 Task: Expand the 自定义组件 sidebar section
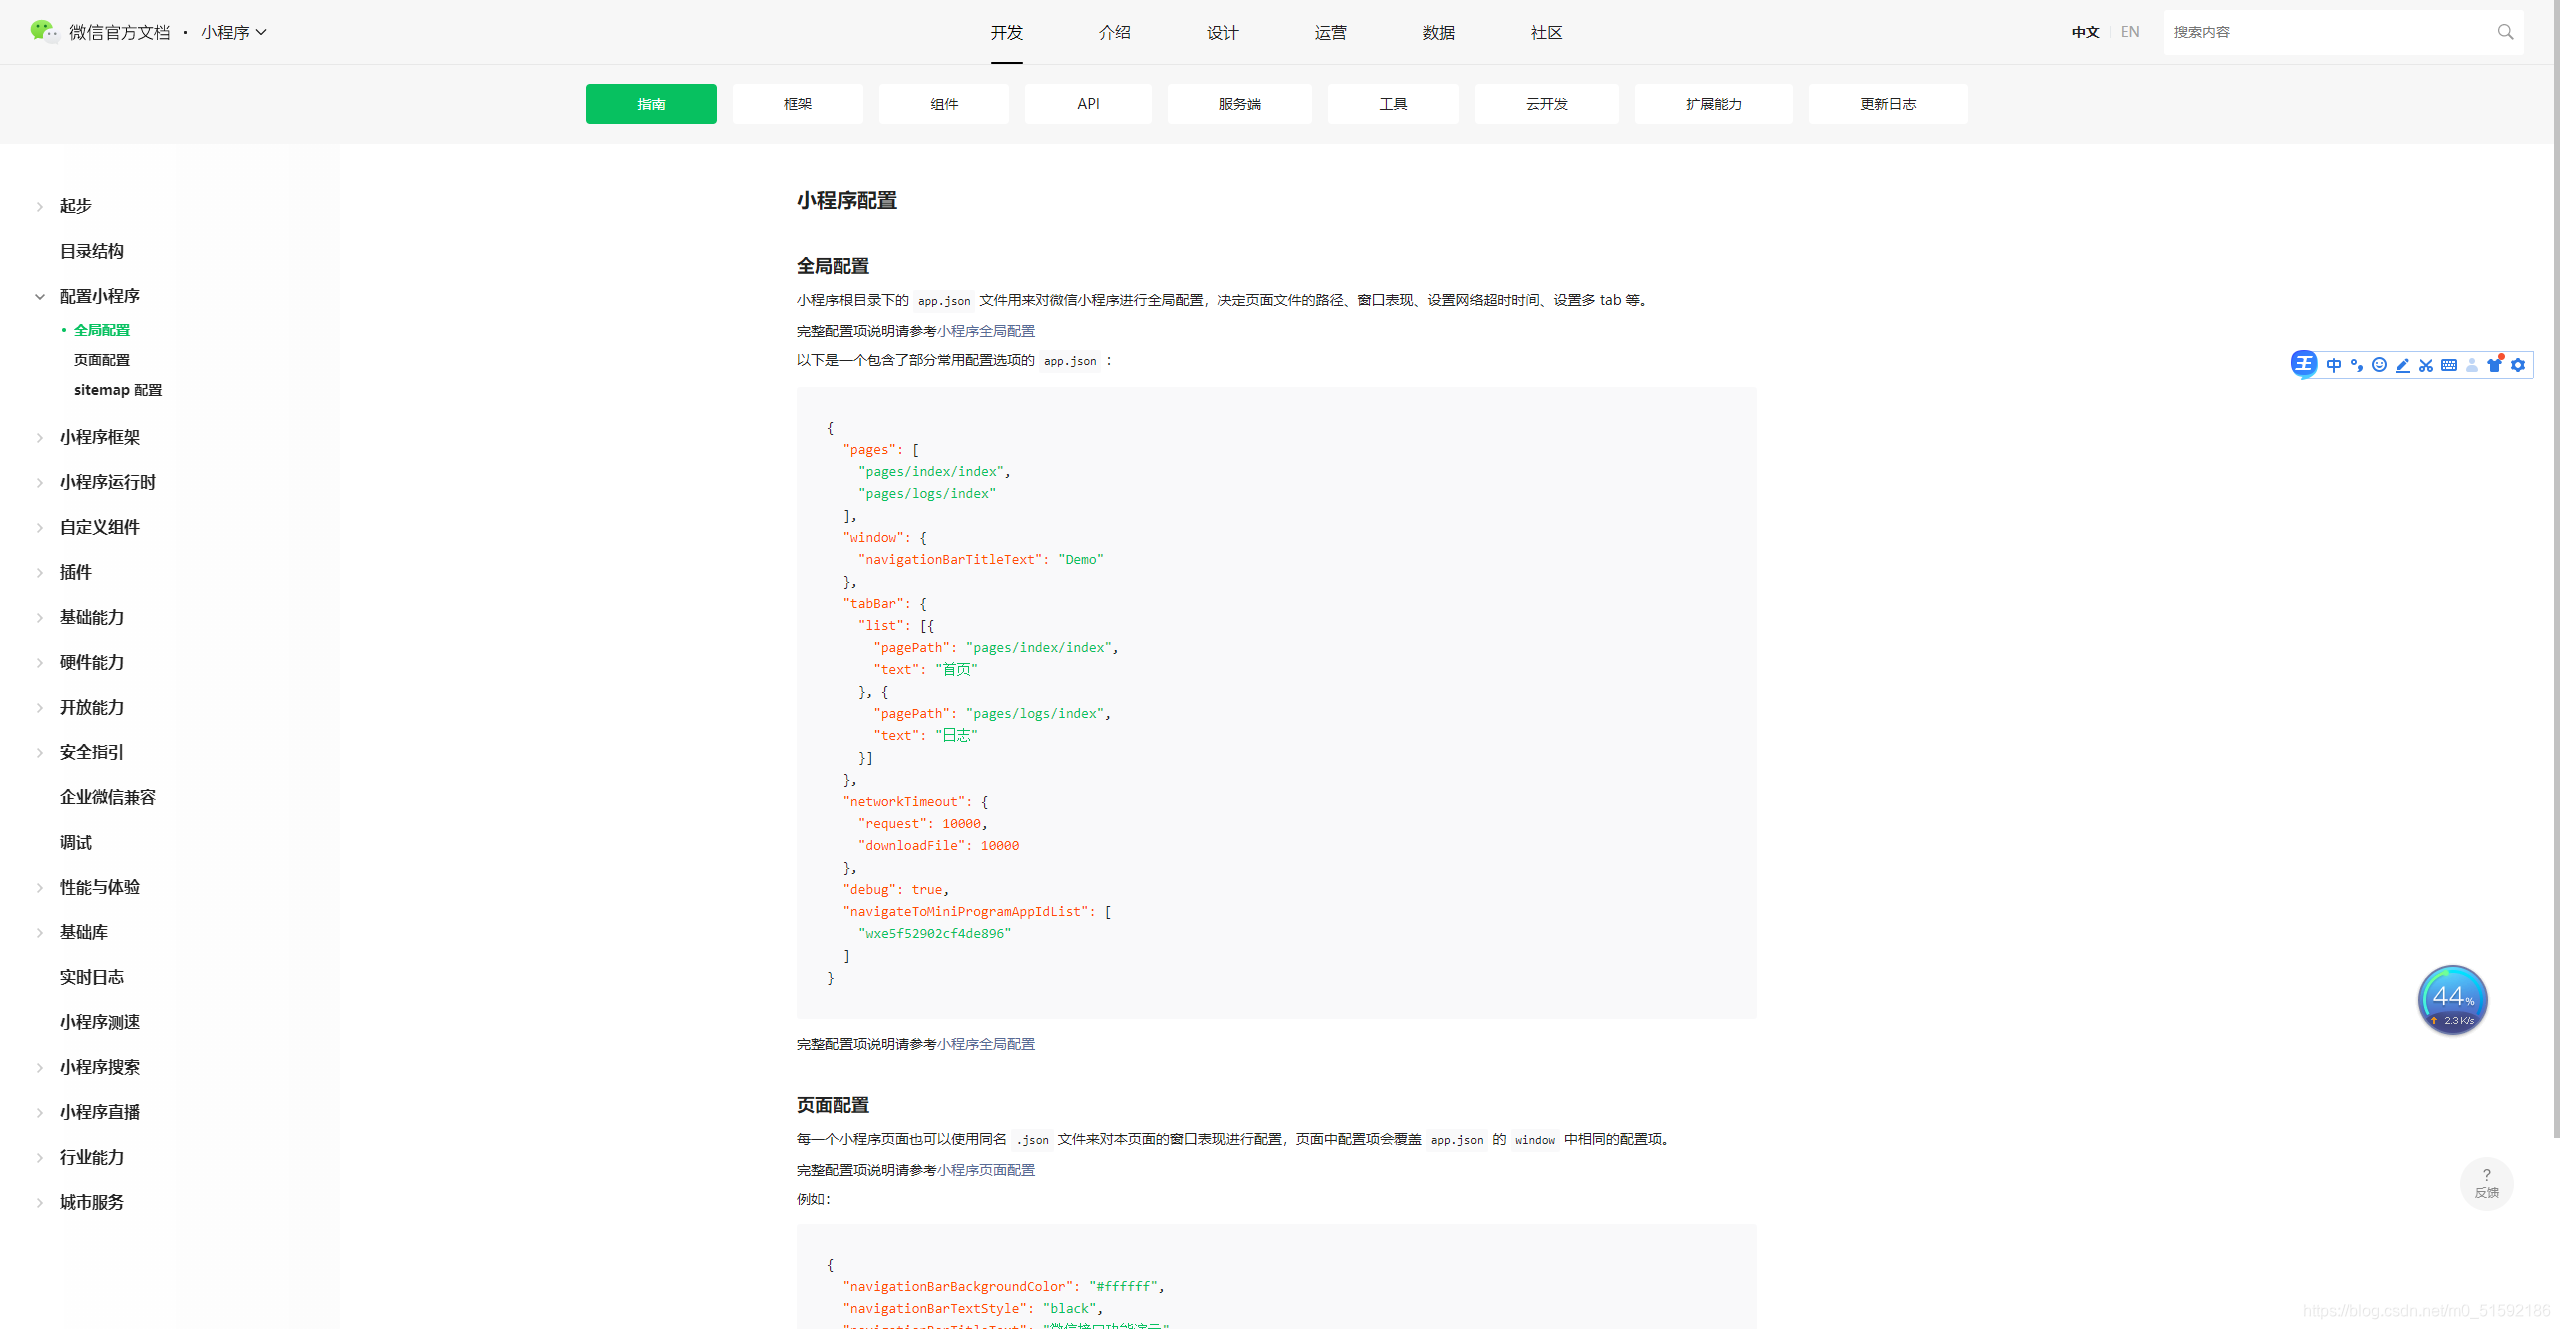[40, 527]
